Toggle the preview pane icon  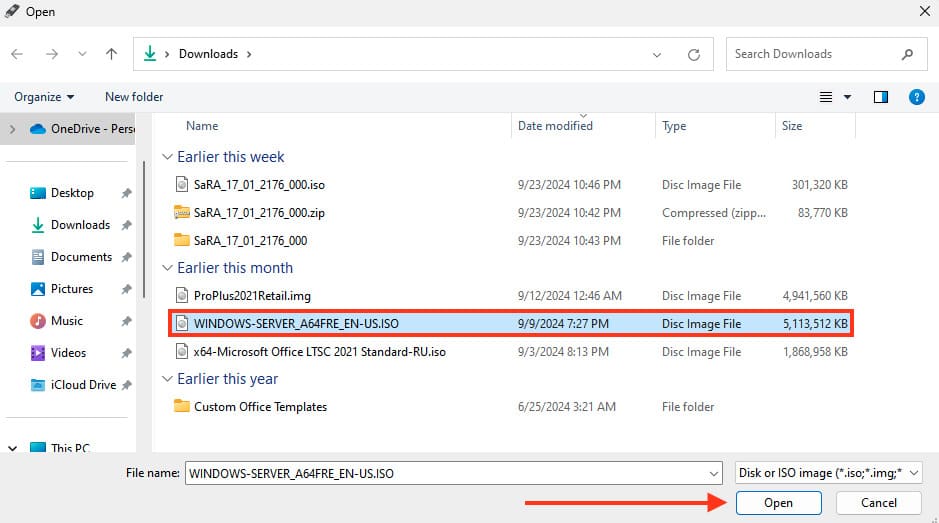881,97
